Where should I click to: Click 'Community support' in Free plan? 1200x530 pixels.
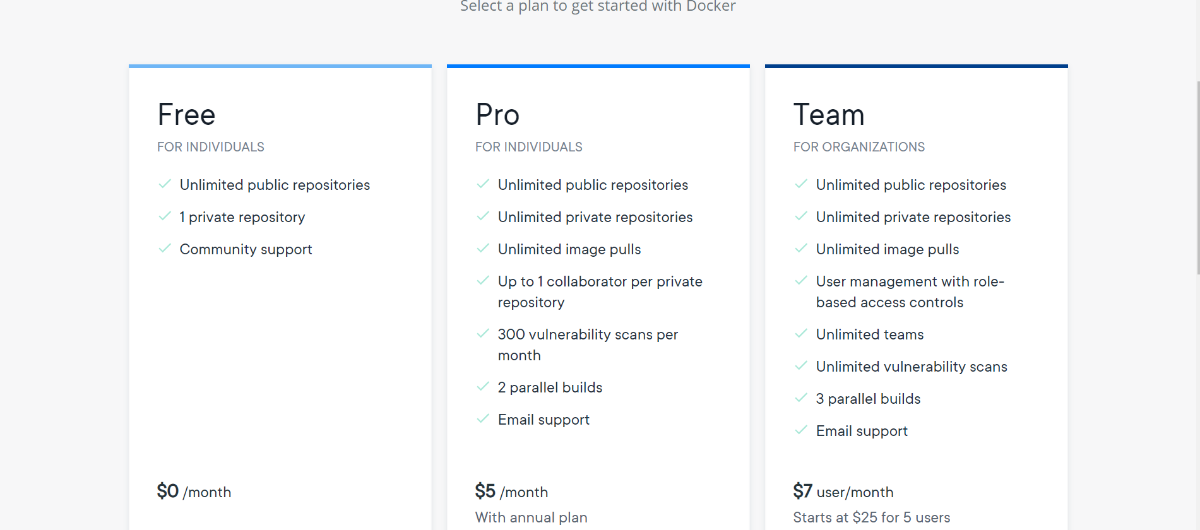(246, 249)
